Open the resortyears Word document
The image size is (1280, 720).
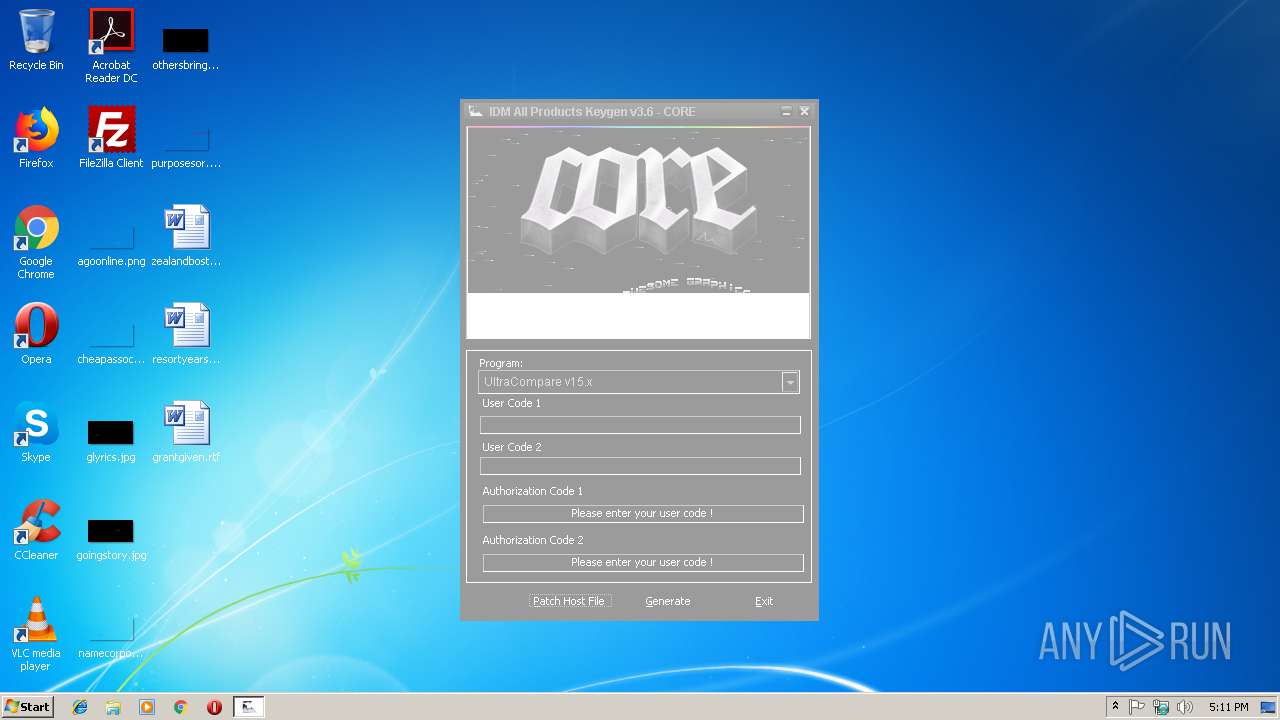pyautogui.click(x=185, y=334)
